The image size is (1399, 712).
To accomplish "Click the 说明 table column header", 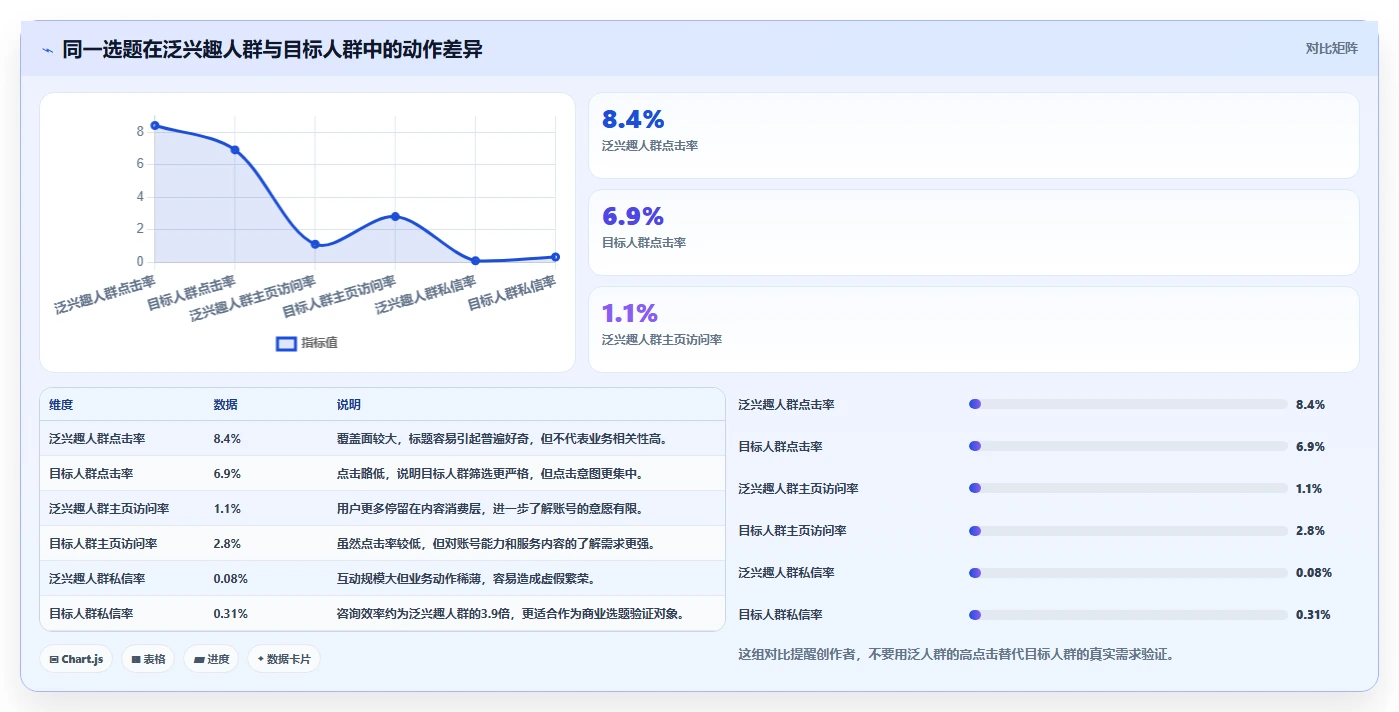I will (349, 405).
